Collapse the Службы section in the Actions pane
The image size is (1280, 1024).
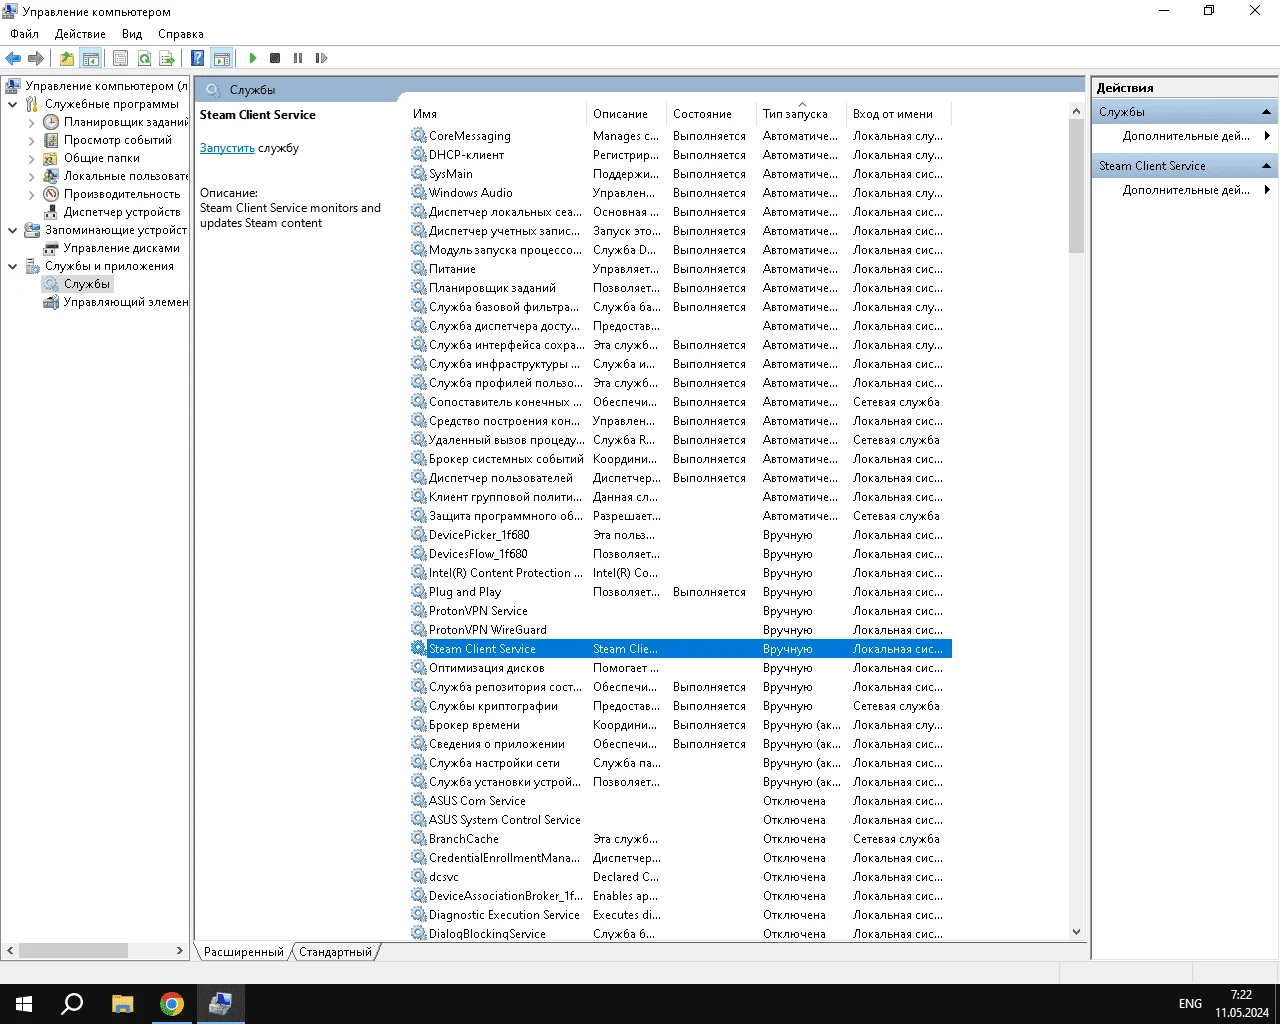pyautogui.click(x=1266, y=112)
